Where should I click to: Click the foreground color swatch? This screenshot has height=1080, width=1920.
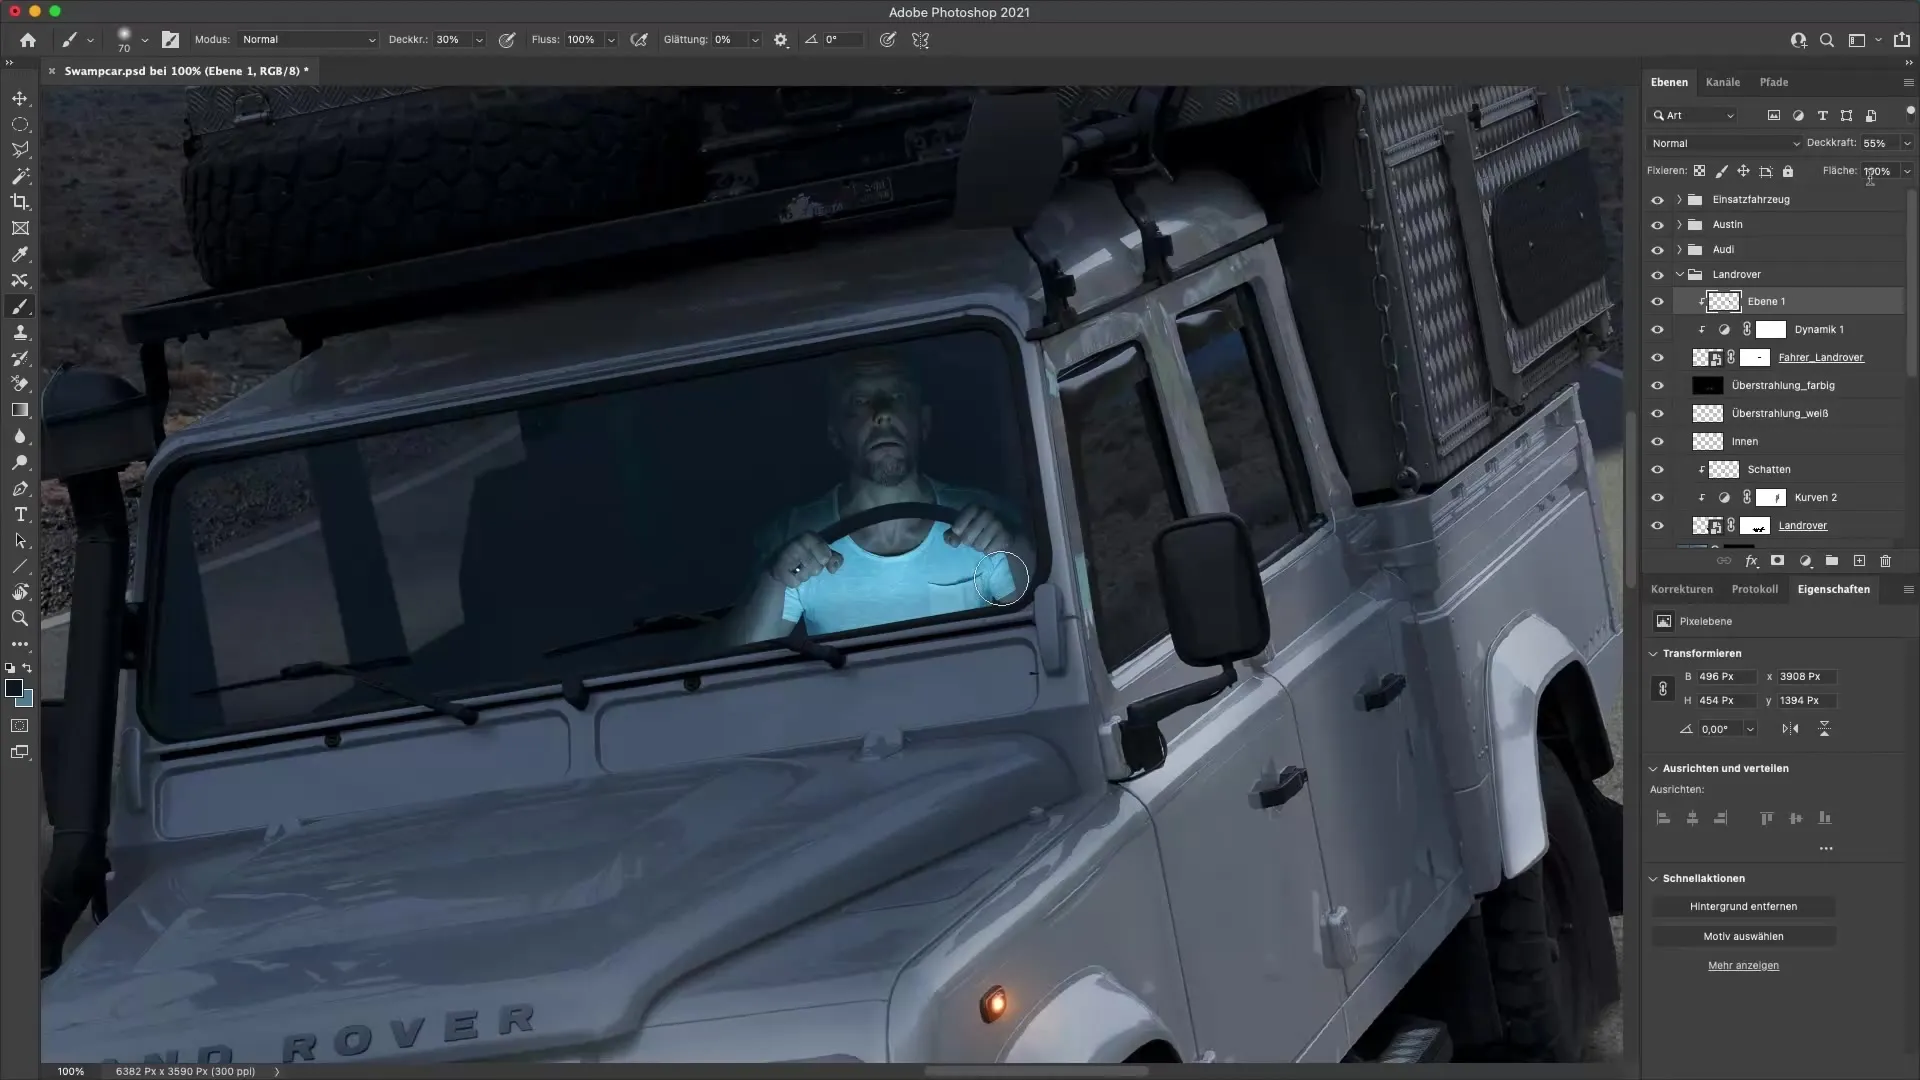tap(14, 688)
